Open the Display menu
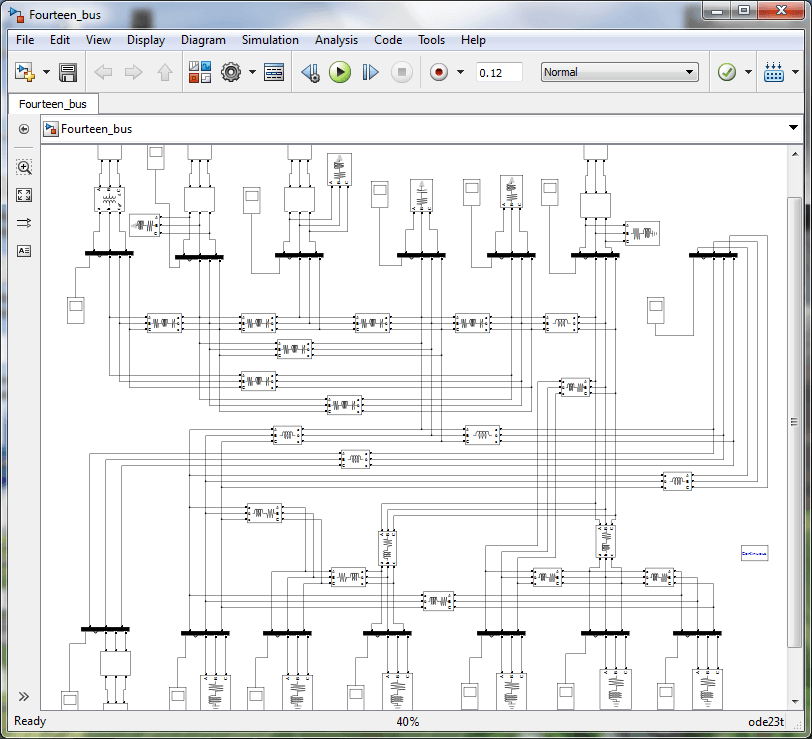 click(x=146, y=40)
